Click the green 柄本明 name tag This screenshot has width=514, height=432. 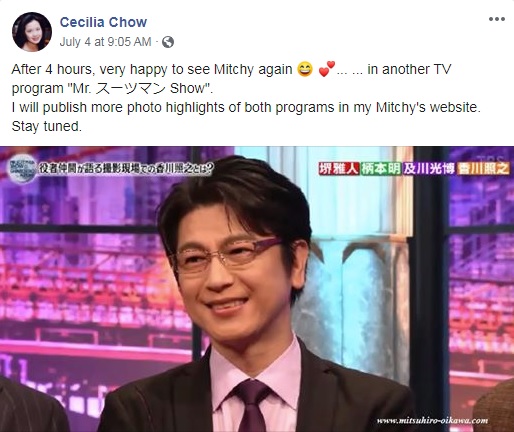tap(381, 169)
